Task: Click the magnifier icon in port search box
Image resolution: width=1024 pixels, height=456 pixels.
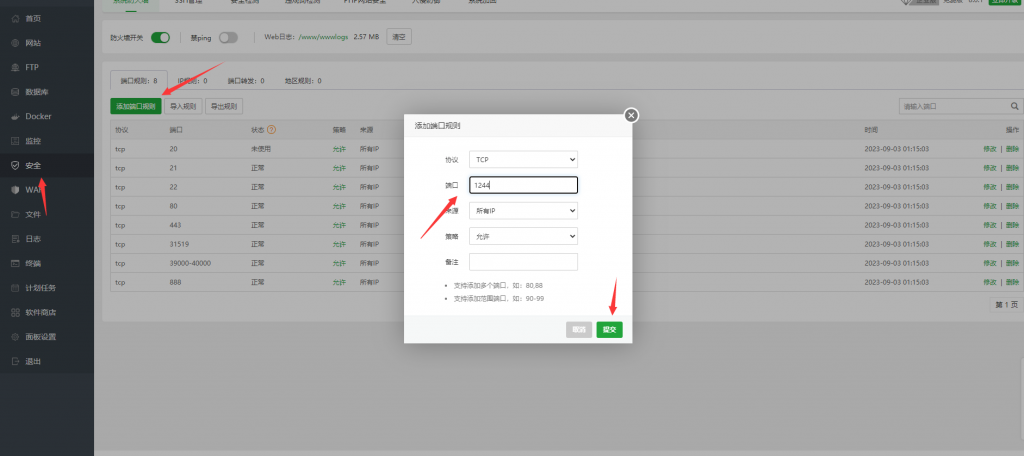Action: pyautogui.click(x=1014, y=106)
